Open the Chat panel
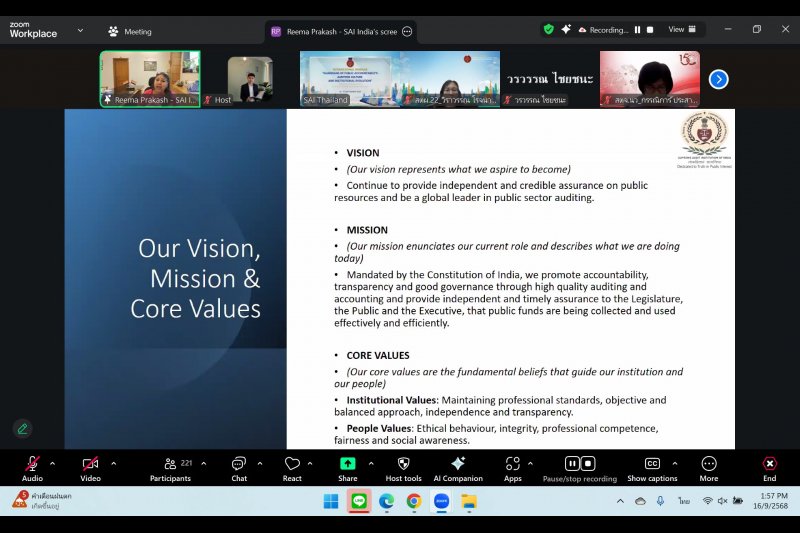This screenshot has height=533, width=800. [x=239, y=464]
